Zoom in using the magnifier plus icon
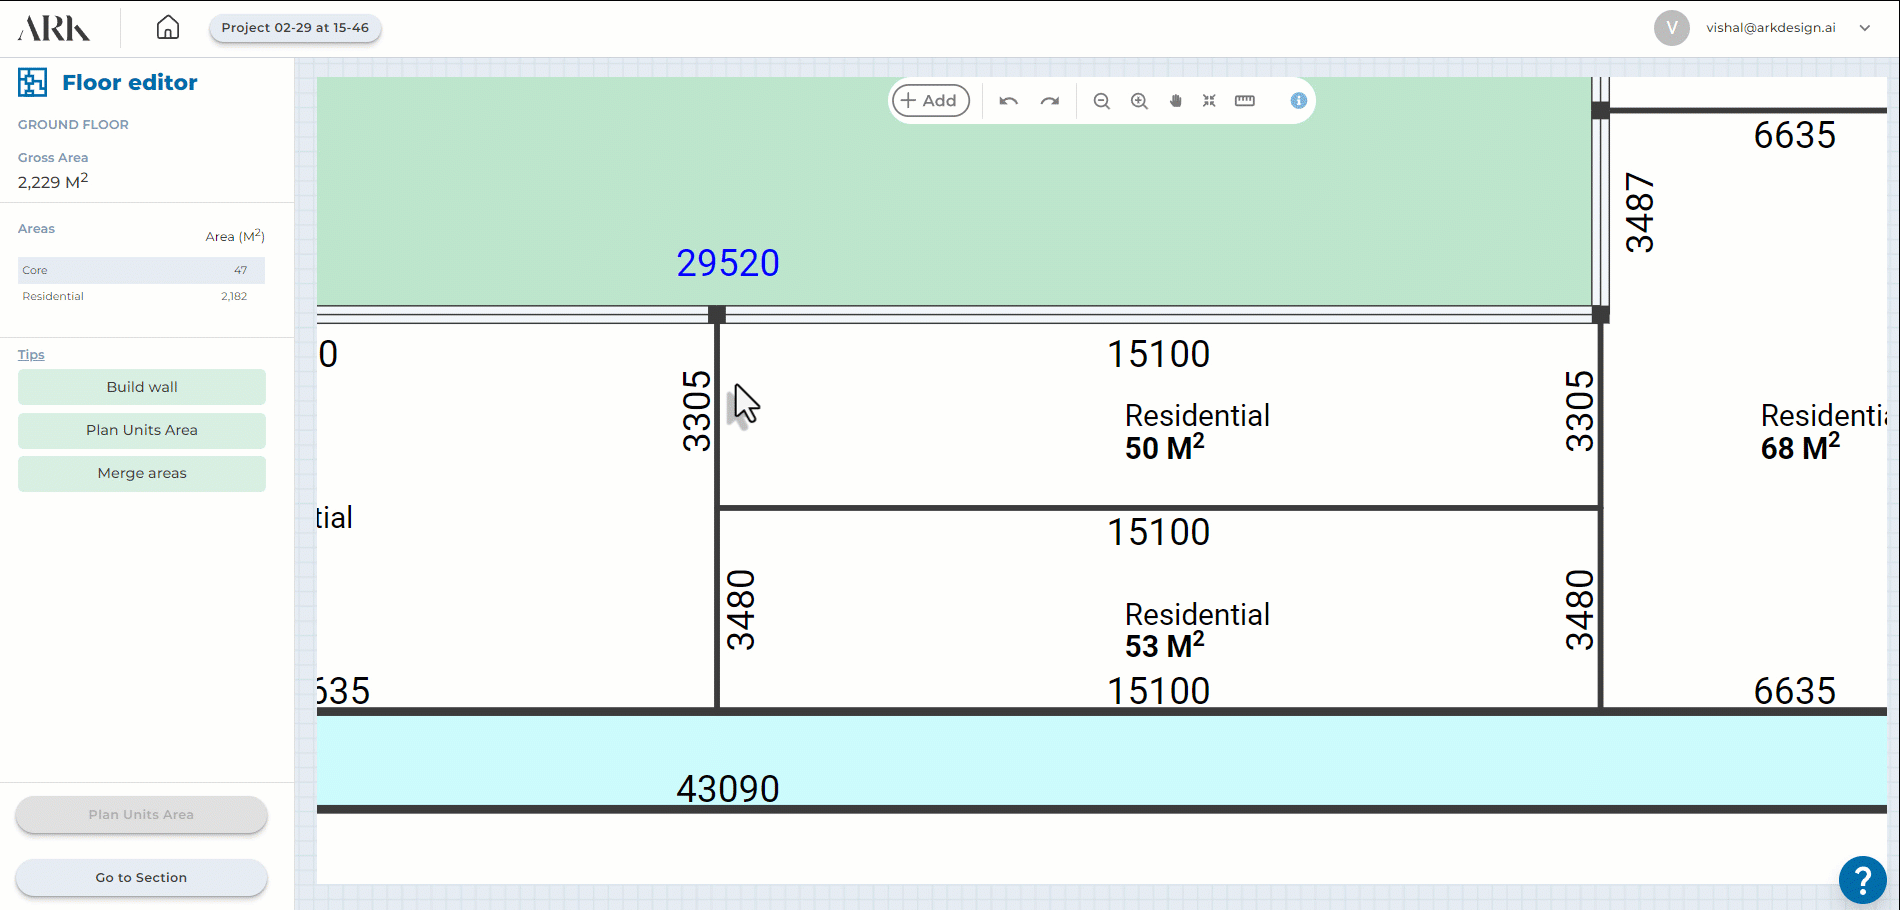The width and height of the screenshot is (1900, 910). (1139, 101)
